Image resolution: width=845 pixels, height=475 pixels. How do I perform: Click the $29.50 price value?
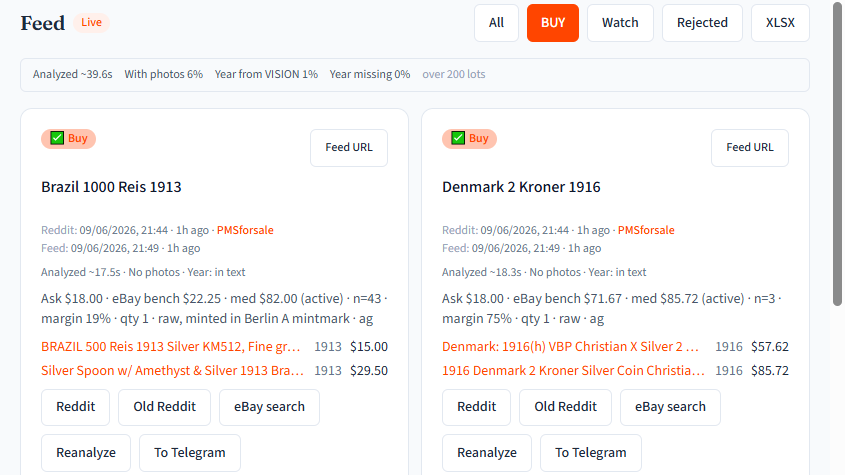pyautogui.click(x=369, y=371)
